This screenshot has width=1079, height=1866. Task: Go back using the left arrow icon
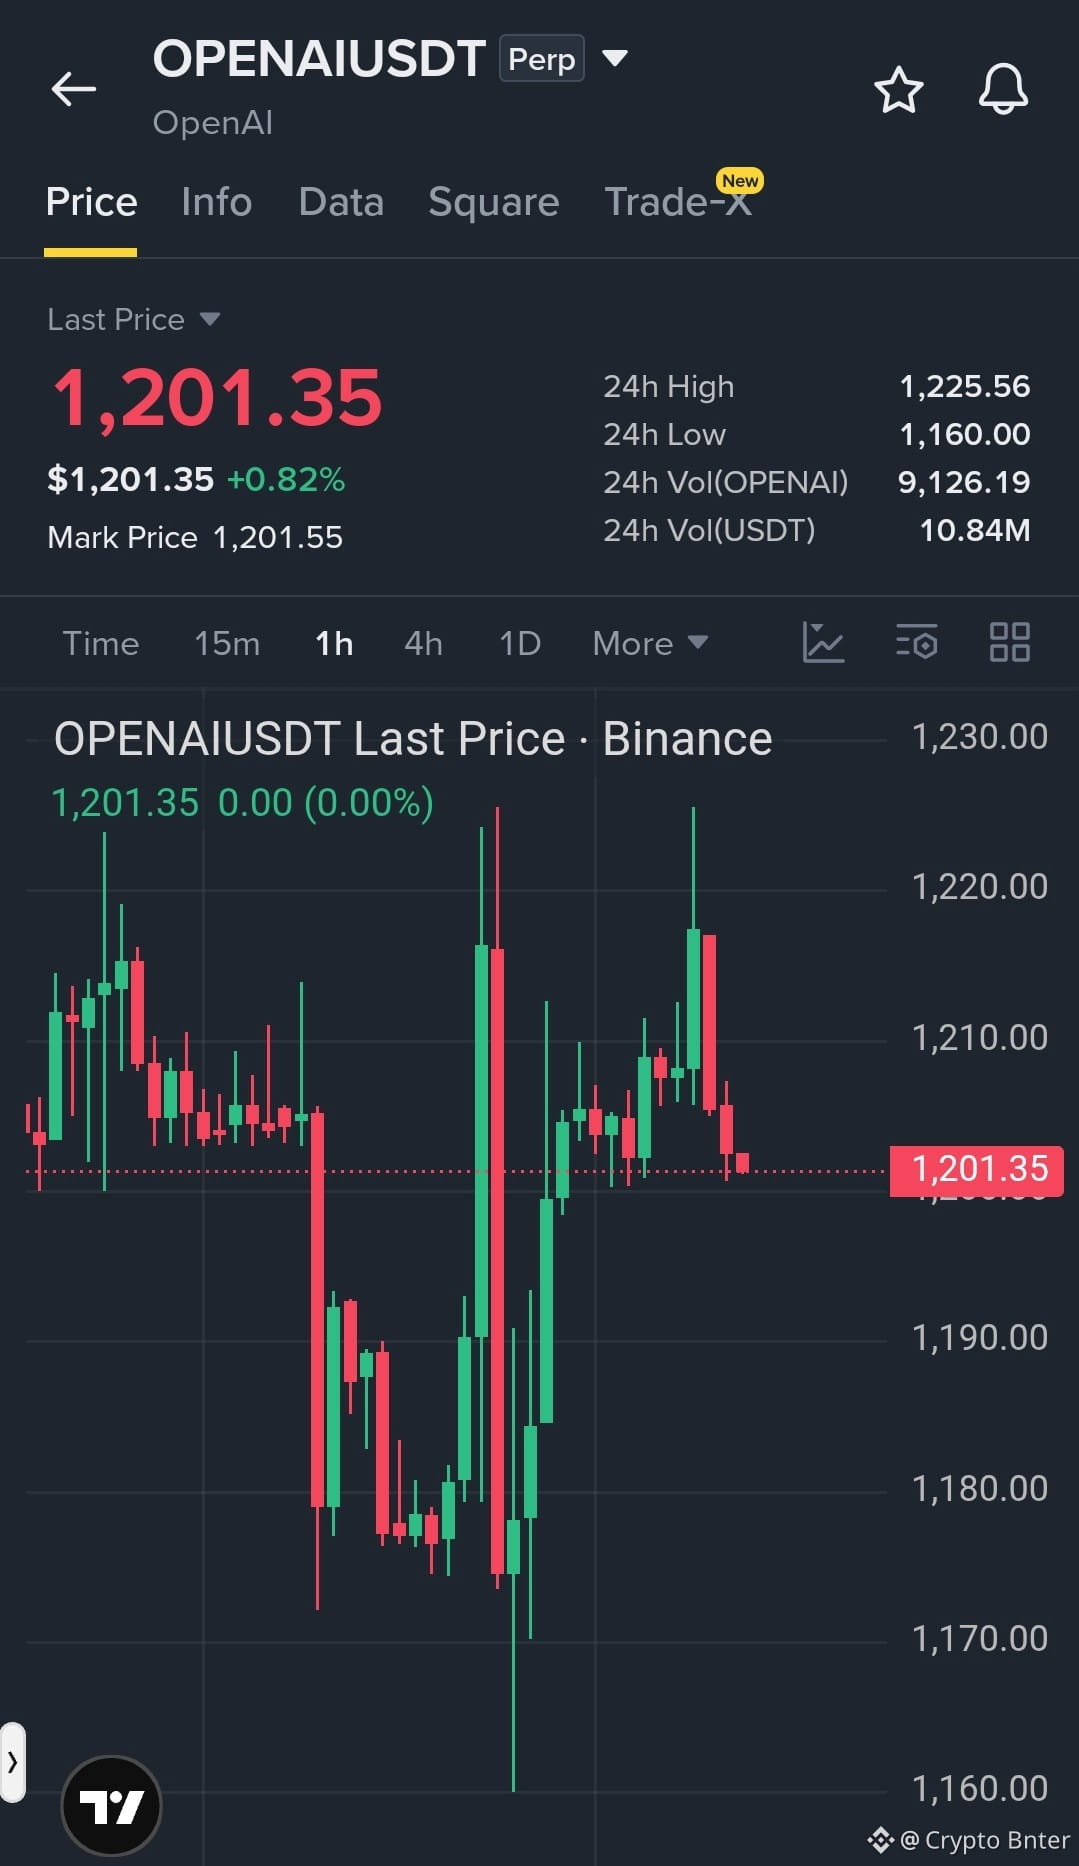click(x=74, y=89)
